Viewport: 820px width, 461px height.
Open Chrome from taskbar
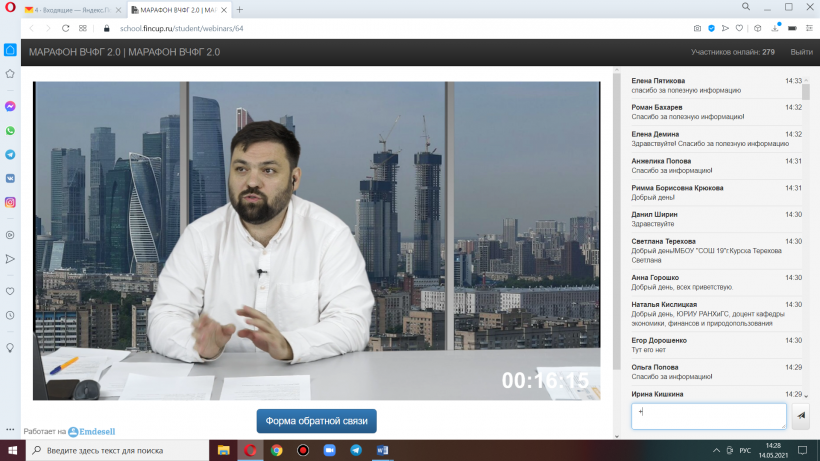277,450
